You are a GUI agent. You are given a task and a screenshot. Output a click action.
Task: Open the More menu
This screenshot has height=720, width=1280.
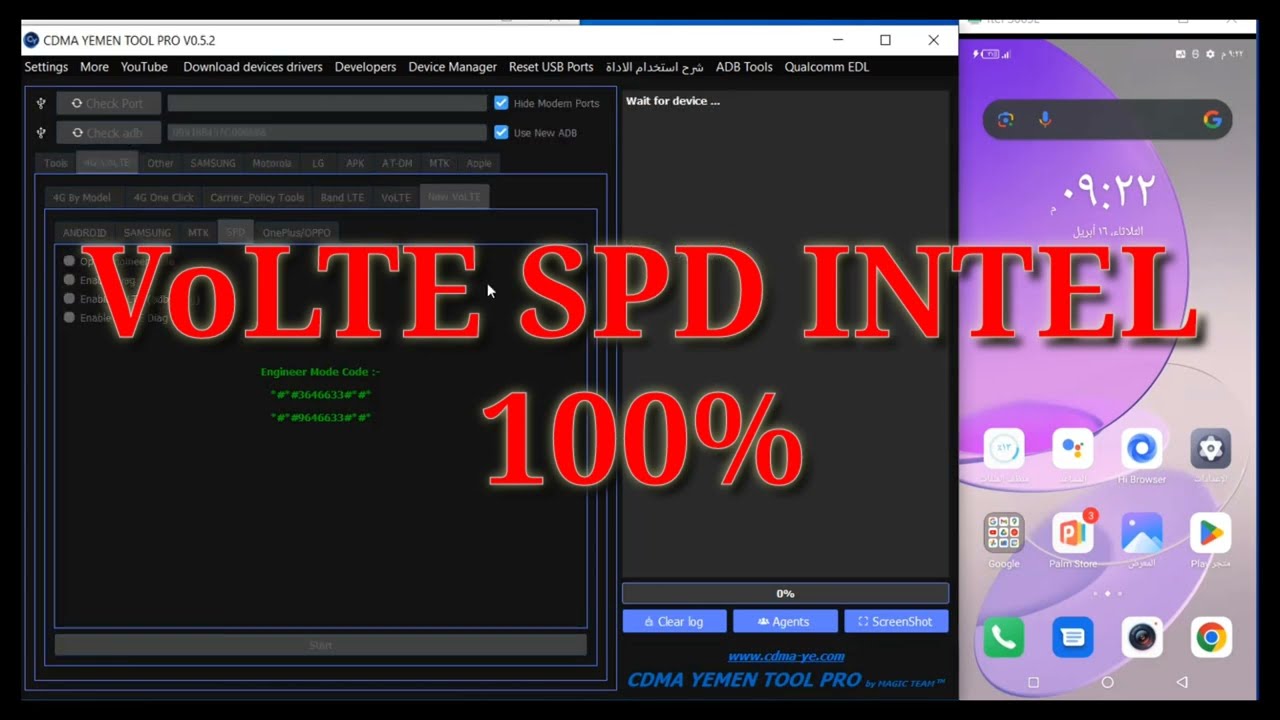(x=94, y=67)
